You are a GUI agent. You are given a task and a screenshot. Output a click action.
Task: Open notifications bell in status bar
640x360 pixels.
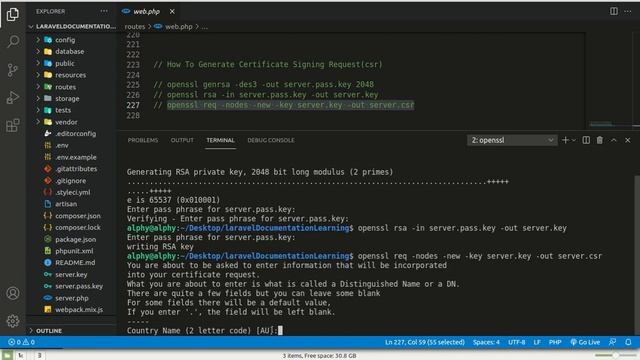pos(628,342)
